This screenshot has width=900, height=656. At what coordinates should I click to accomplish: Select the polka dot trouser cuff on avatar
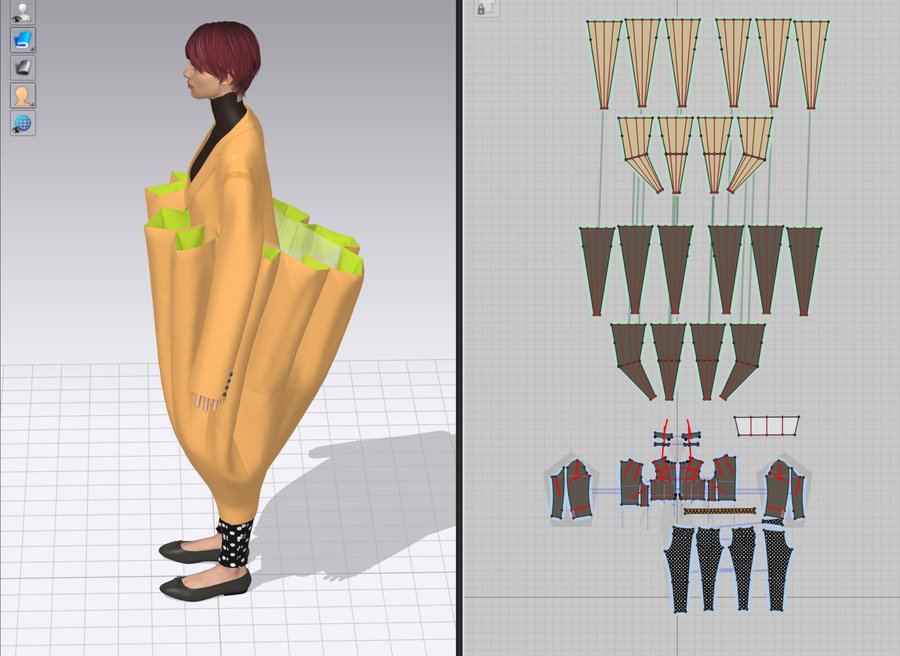[233, 543]
